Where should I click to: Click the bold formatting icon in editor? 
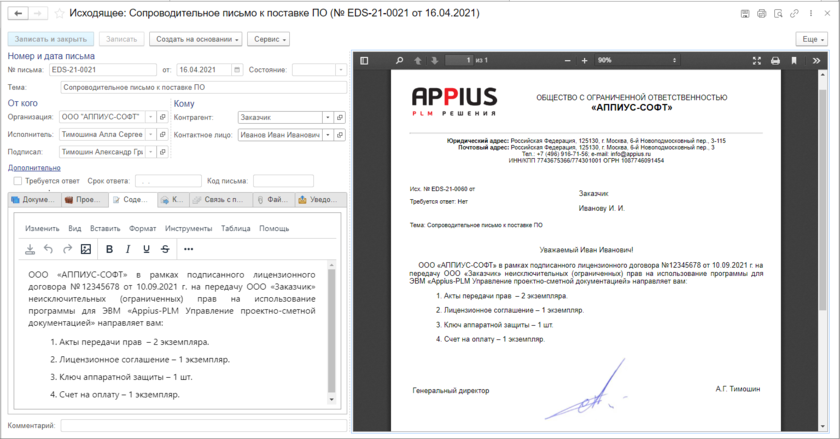point(109,249)
